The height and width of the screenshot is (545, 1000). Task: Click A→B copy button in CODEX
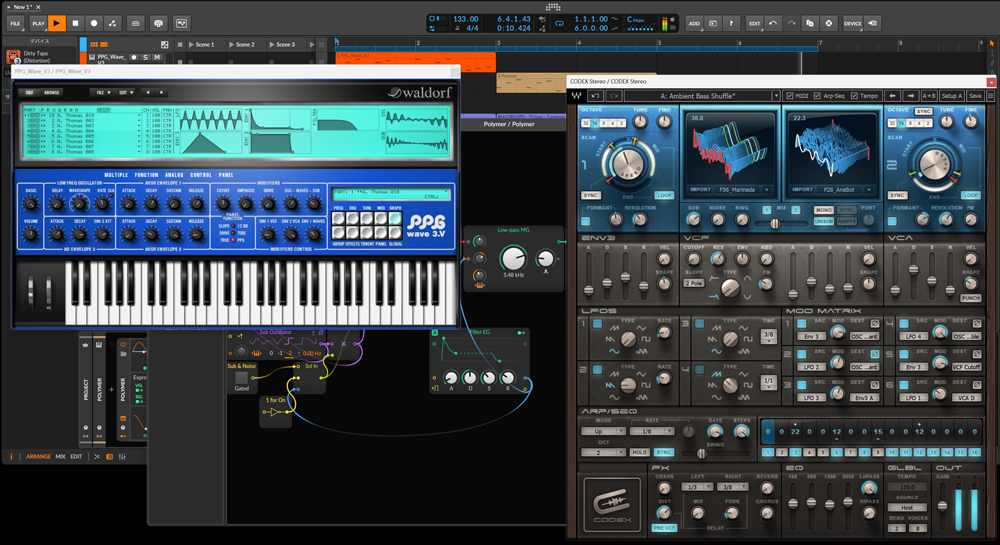click(x=929, y=96)
